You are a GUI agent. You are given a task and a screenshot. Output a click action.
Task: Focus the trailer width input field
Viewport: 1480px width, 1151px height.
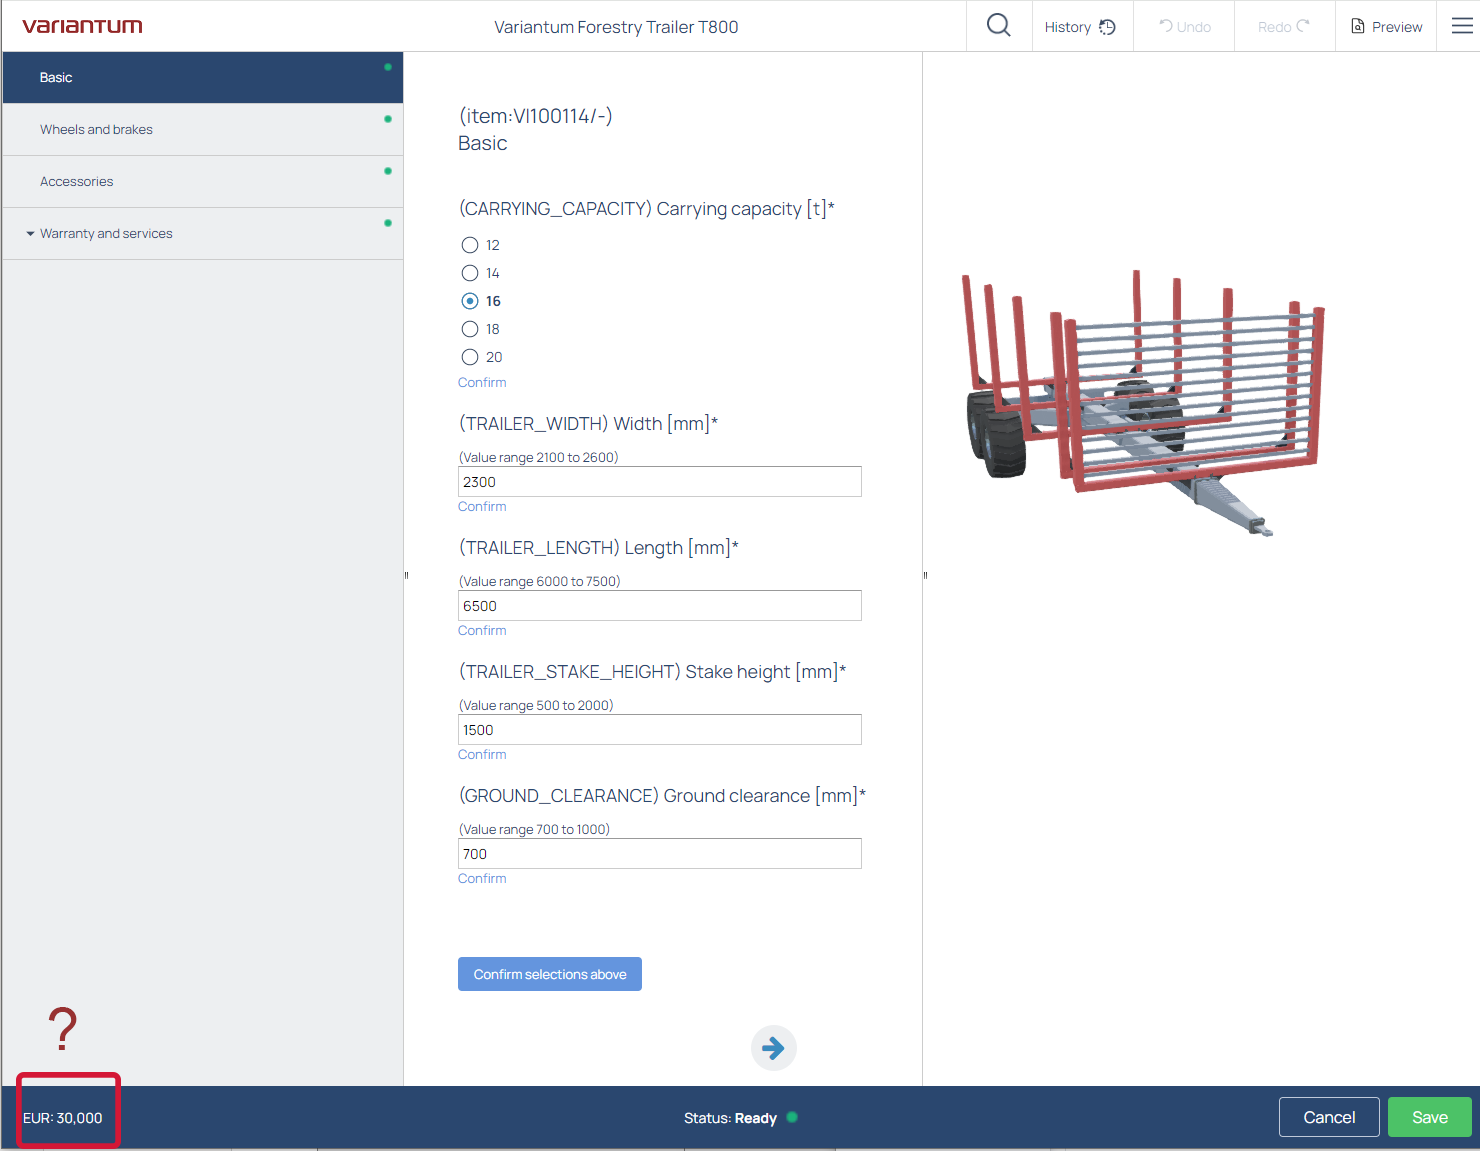(660, 481)
